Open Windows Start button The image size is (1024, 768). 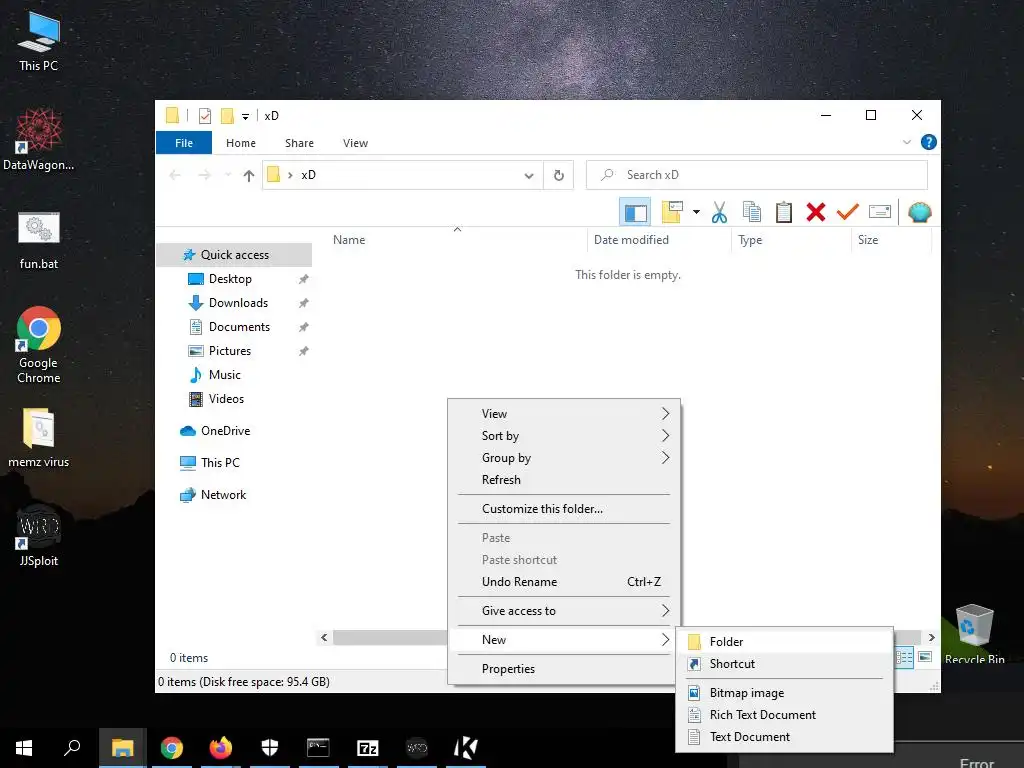click(24, 748)
